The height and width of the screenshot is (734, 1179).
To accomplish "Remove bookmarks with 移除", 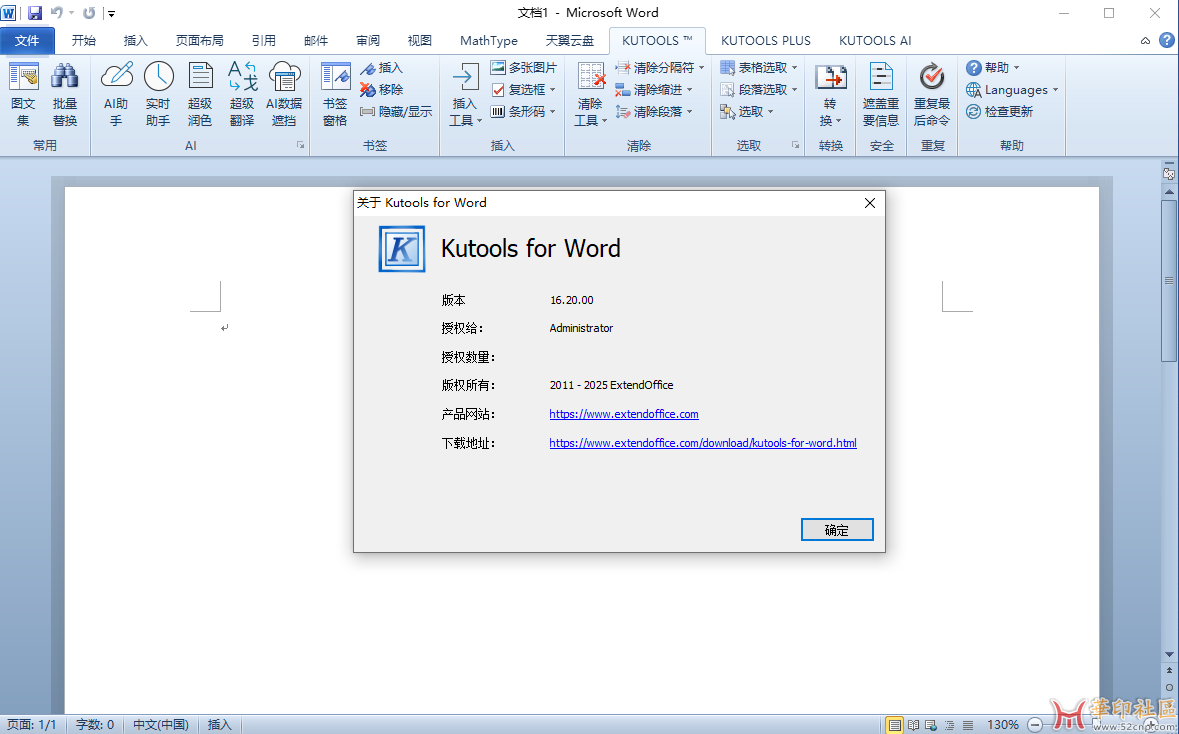I will click(x=381, y=89).
